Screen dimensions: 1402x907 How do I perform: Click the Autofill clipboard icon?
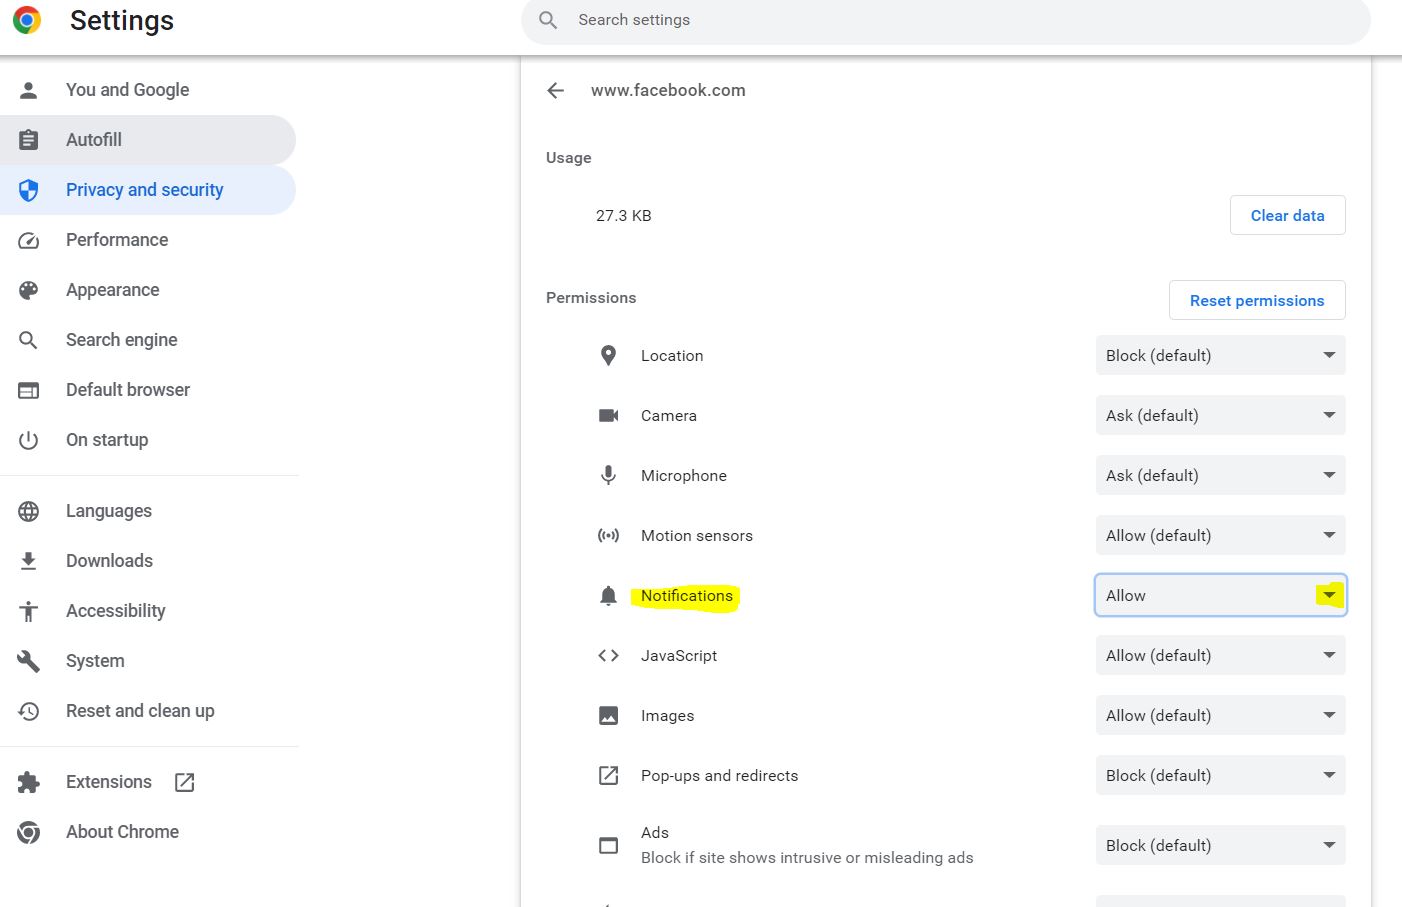(29, 140)
